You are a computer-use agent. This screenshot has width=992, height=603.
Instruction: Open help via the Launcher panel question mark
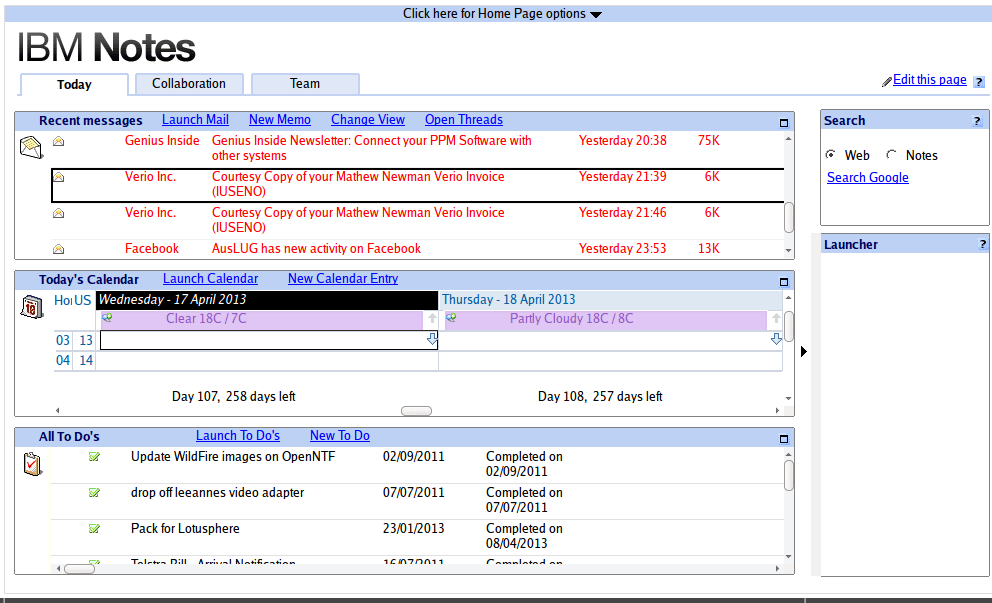tap(981, 243)
